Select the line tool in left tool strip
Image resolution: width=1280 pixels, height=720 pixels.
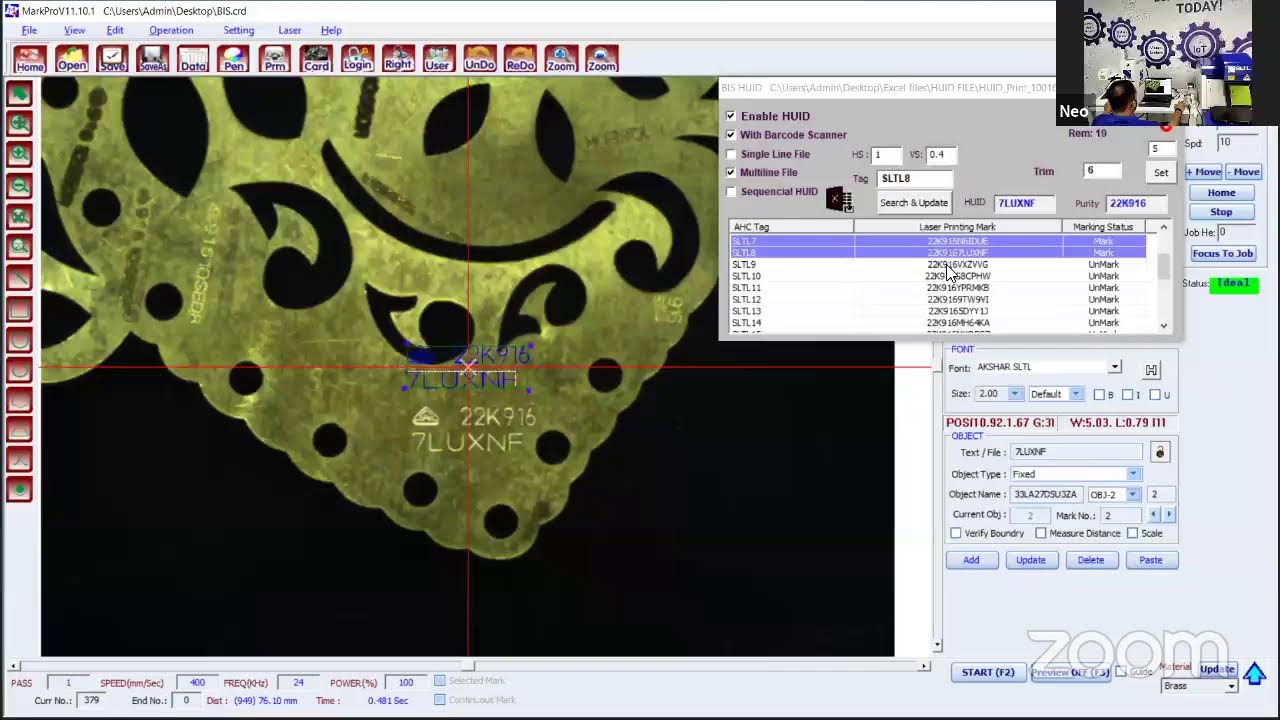[19, 278]
